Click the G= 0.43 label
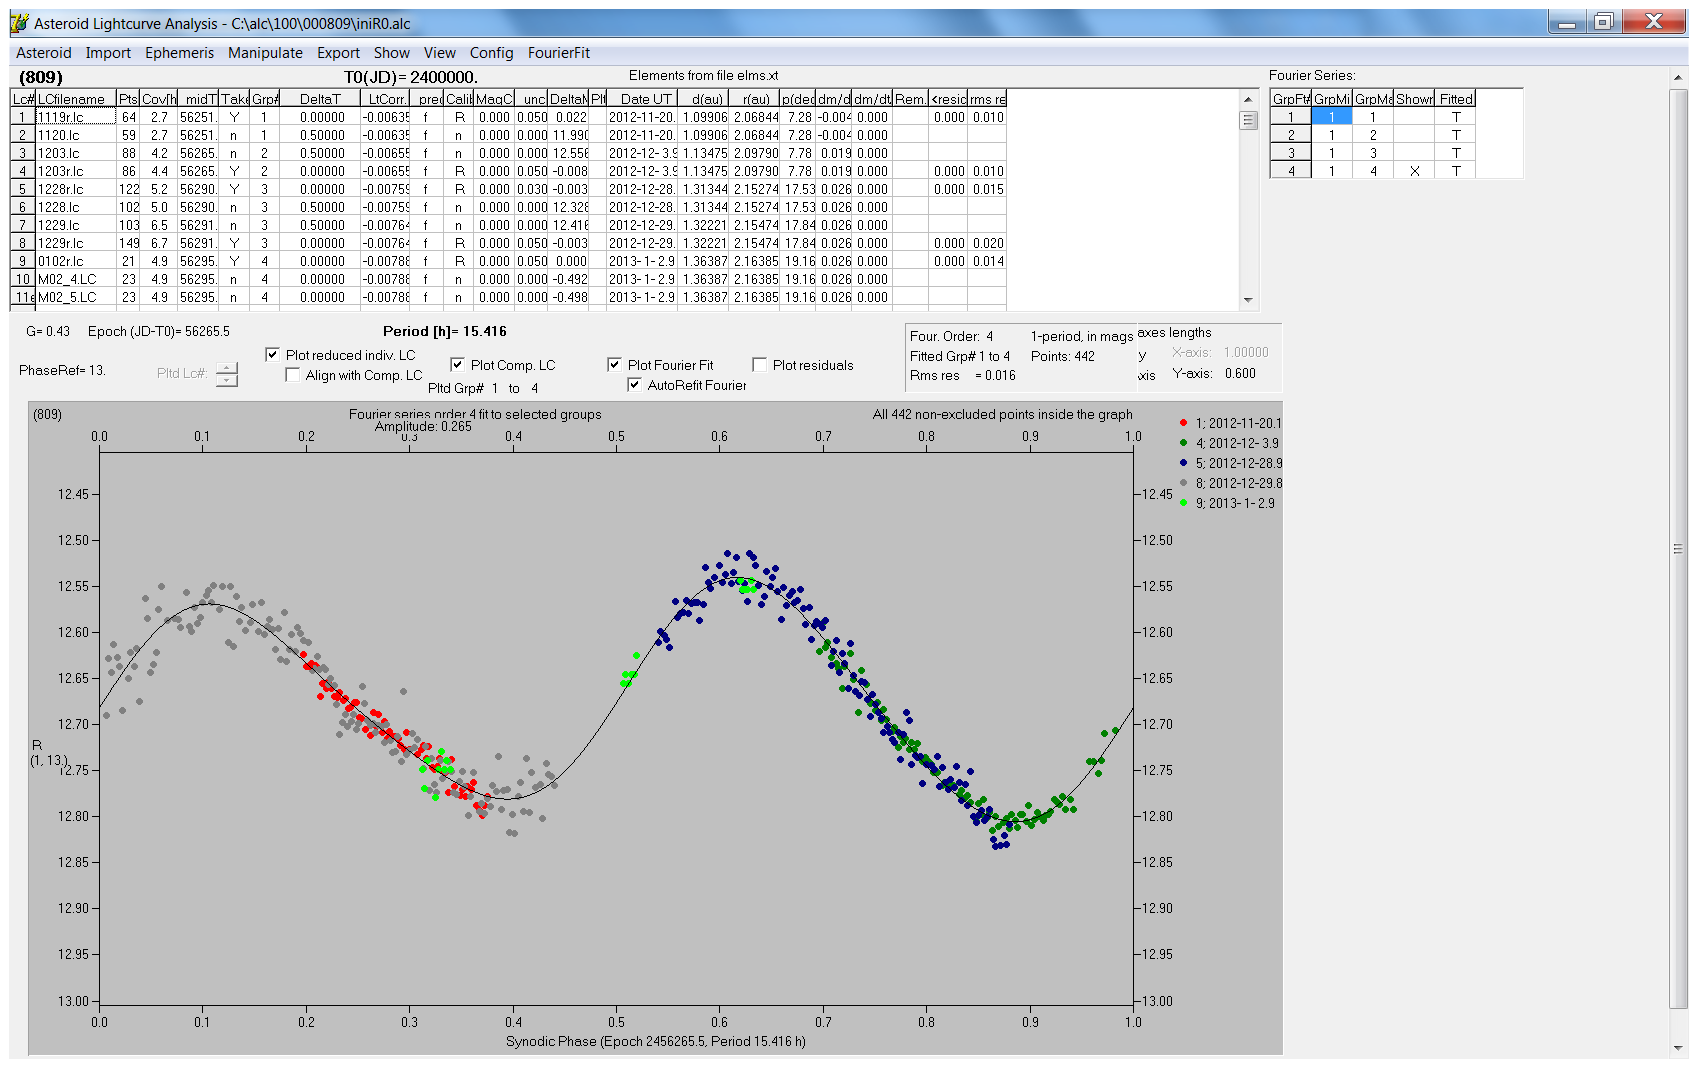Image resolution: width=1698 pixels, height=1068 pixels. coord(48,331)
